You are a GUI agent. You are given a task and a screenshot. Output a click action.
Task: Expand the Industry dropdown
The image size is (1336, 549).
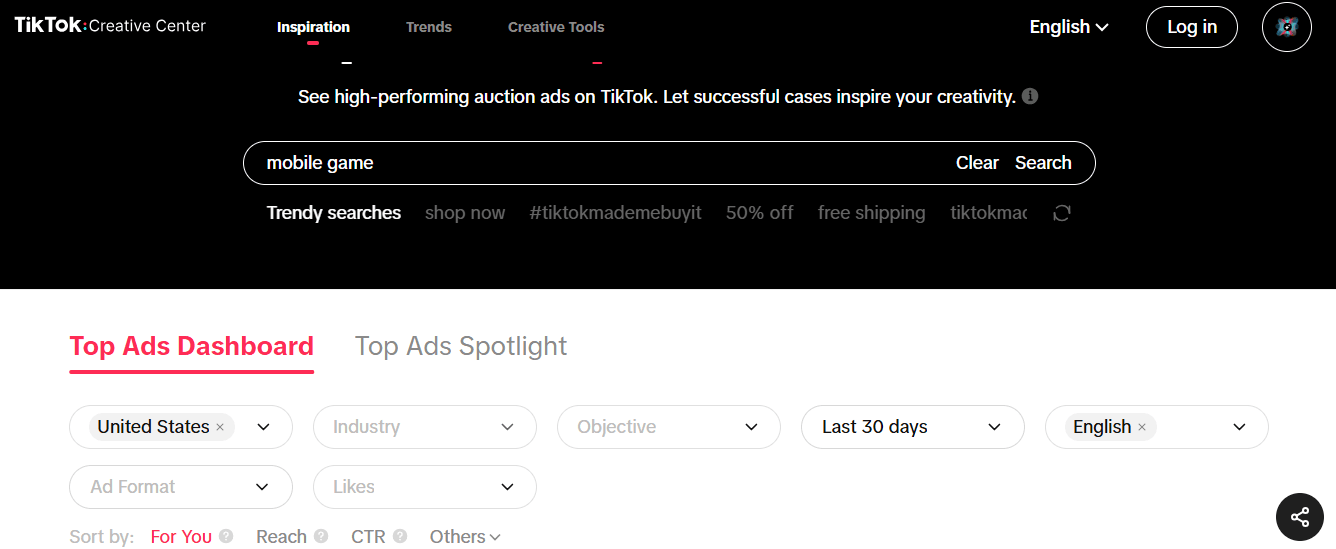(424, 427)
